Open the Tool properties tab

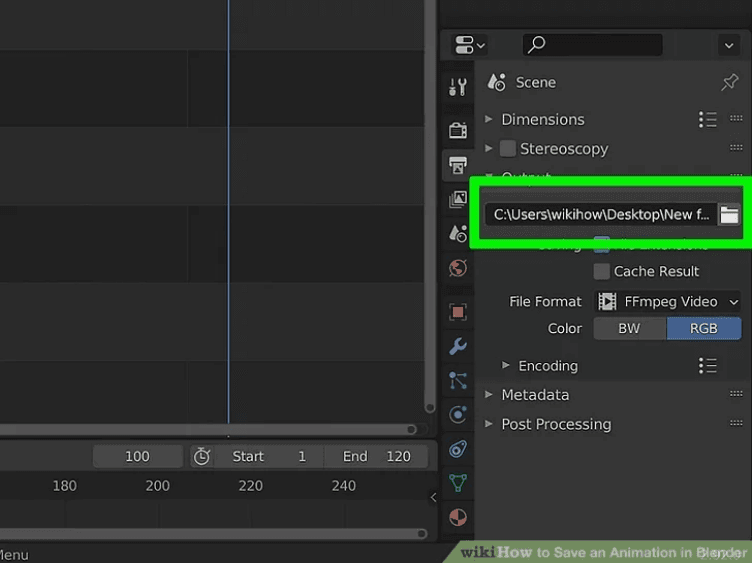point(458,87)
